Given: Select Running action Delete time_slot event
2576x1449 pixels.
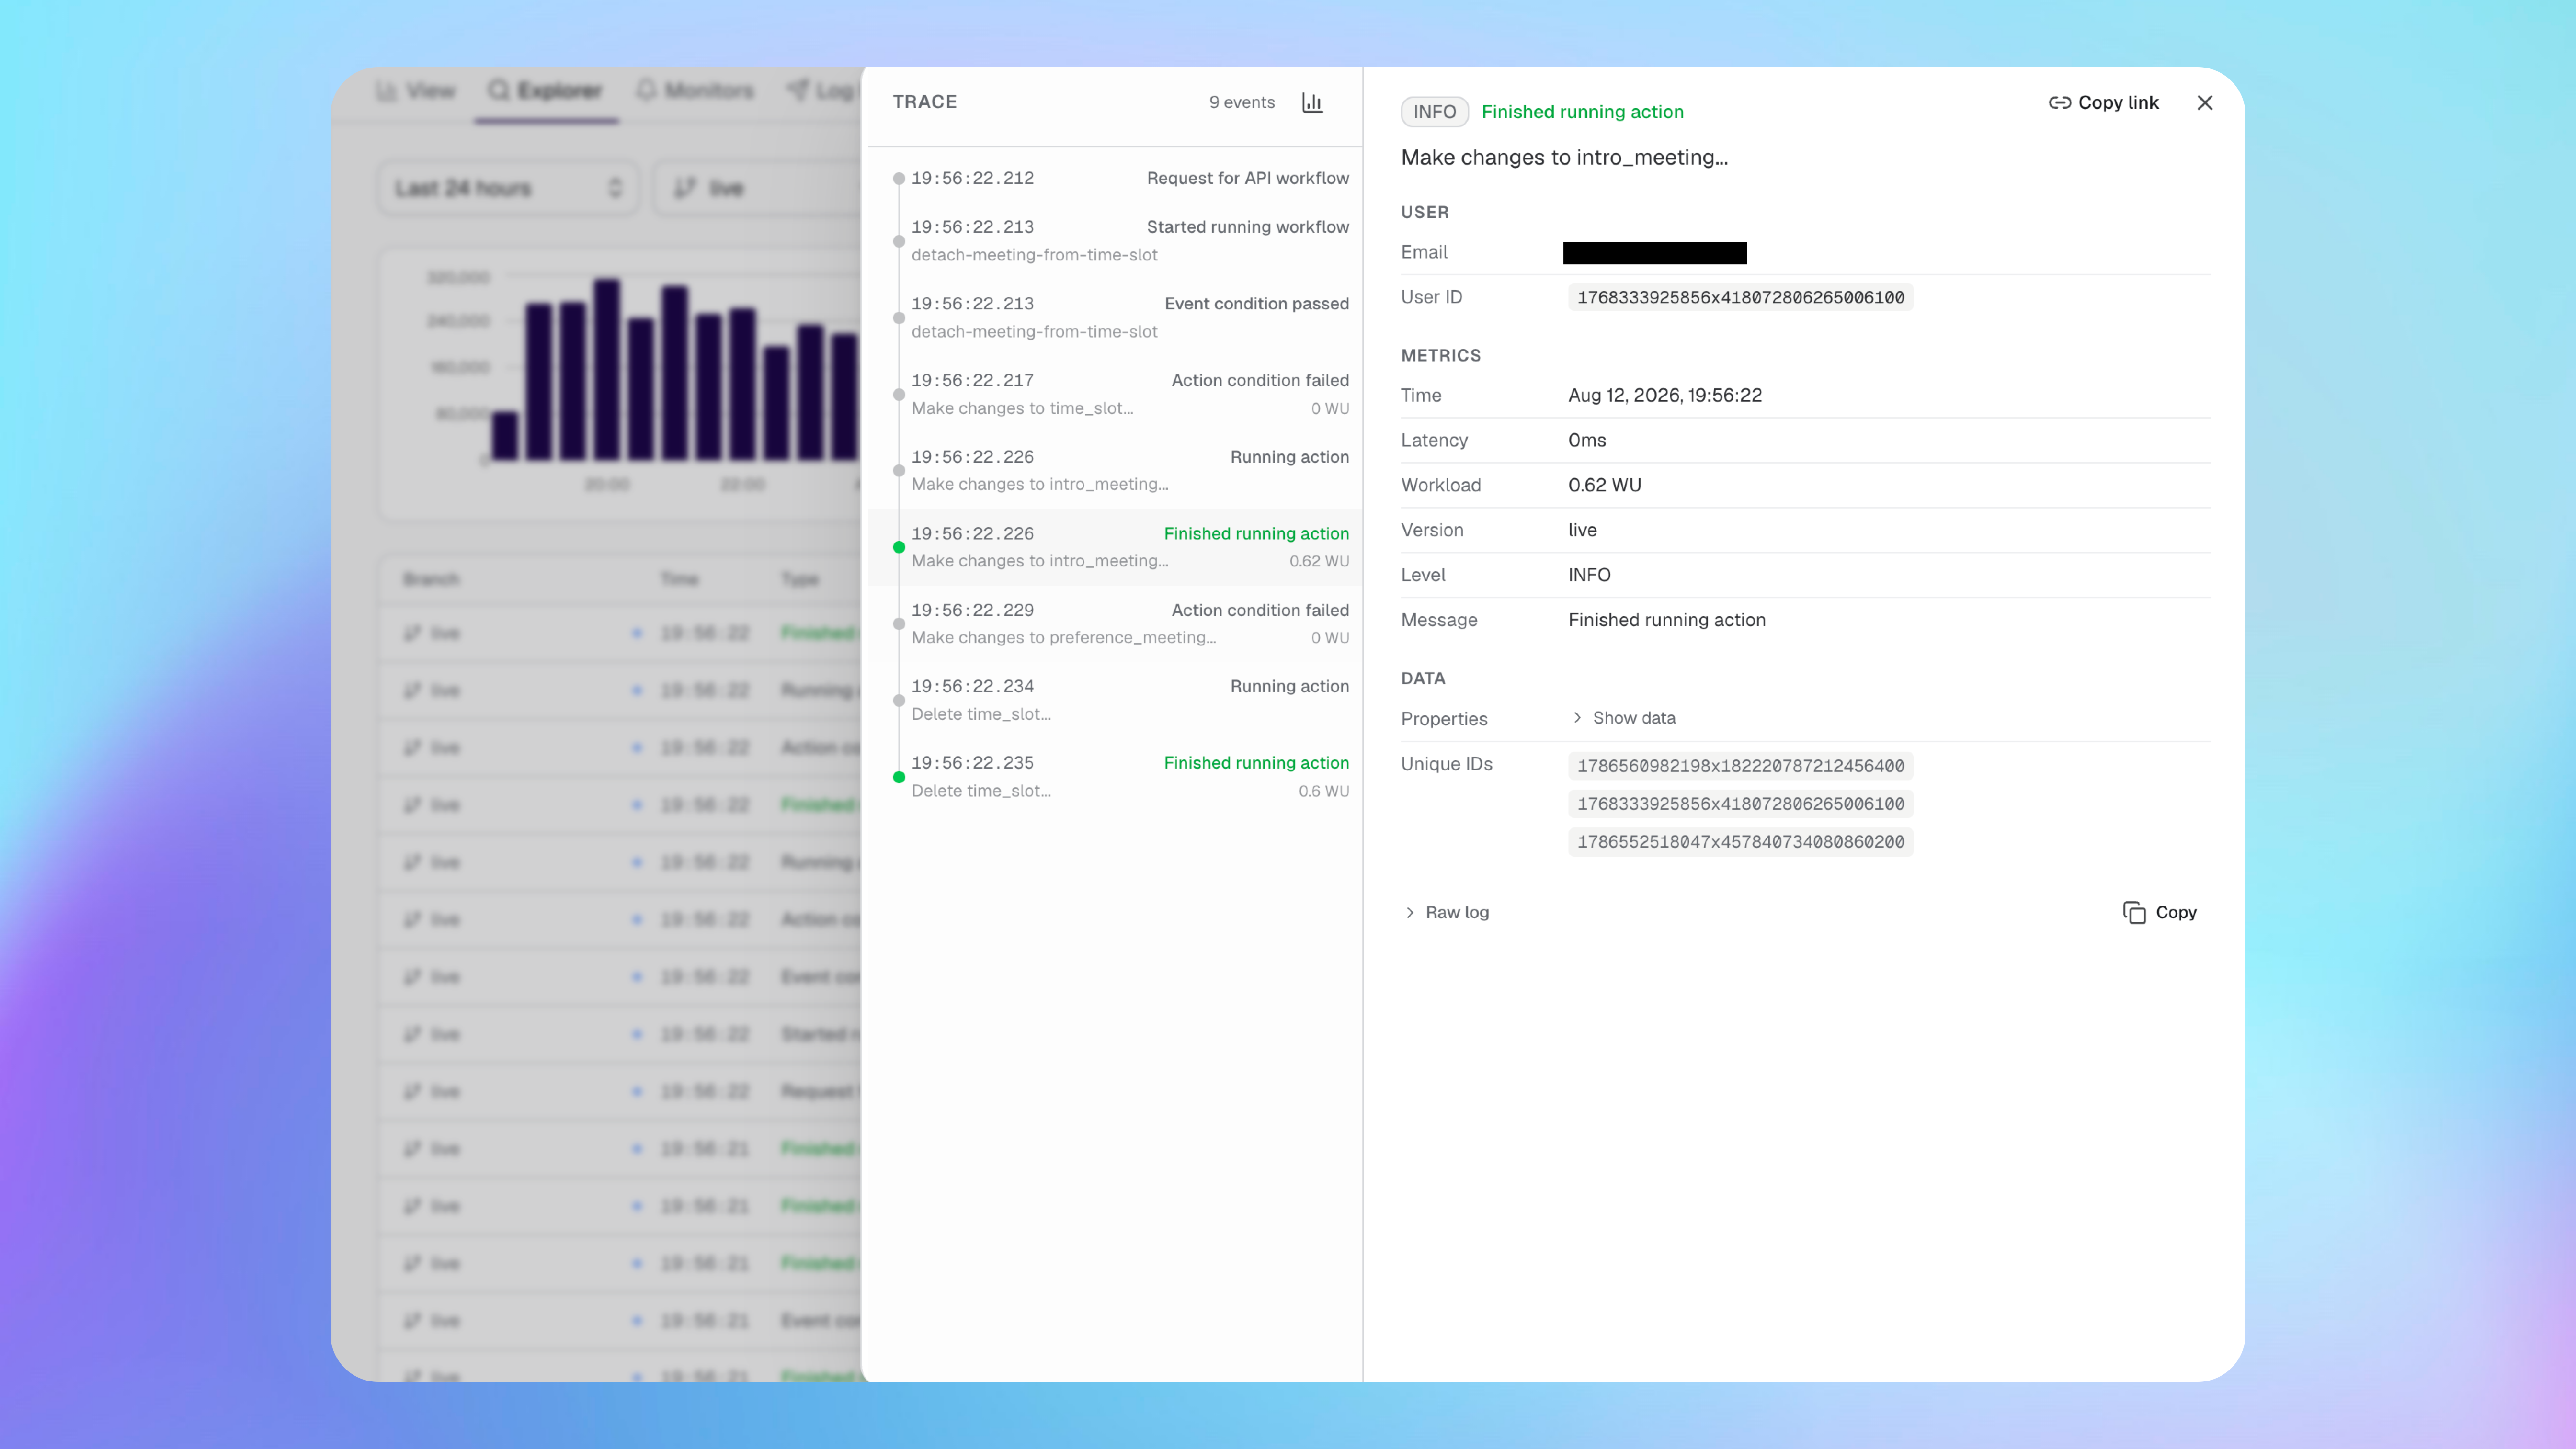Looking at the screenshot, I should [x=1115, y=700].
